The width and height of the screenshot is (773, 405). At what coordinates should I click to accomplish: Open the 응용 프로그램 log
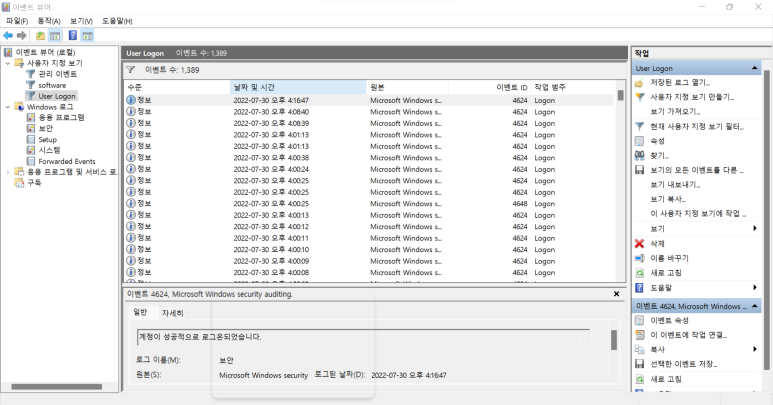click(62, 117)
